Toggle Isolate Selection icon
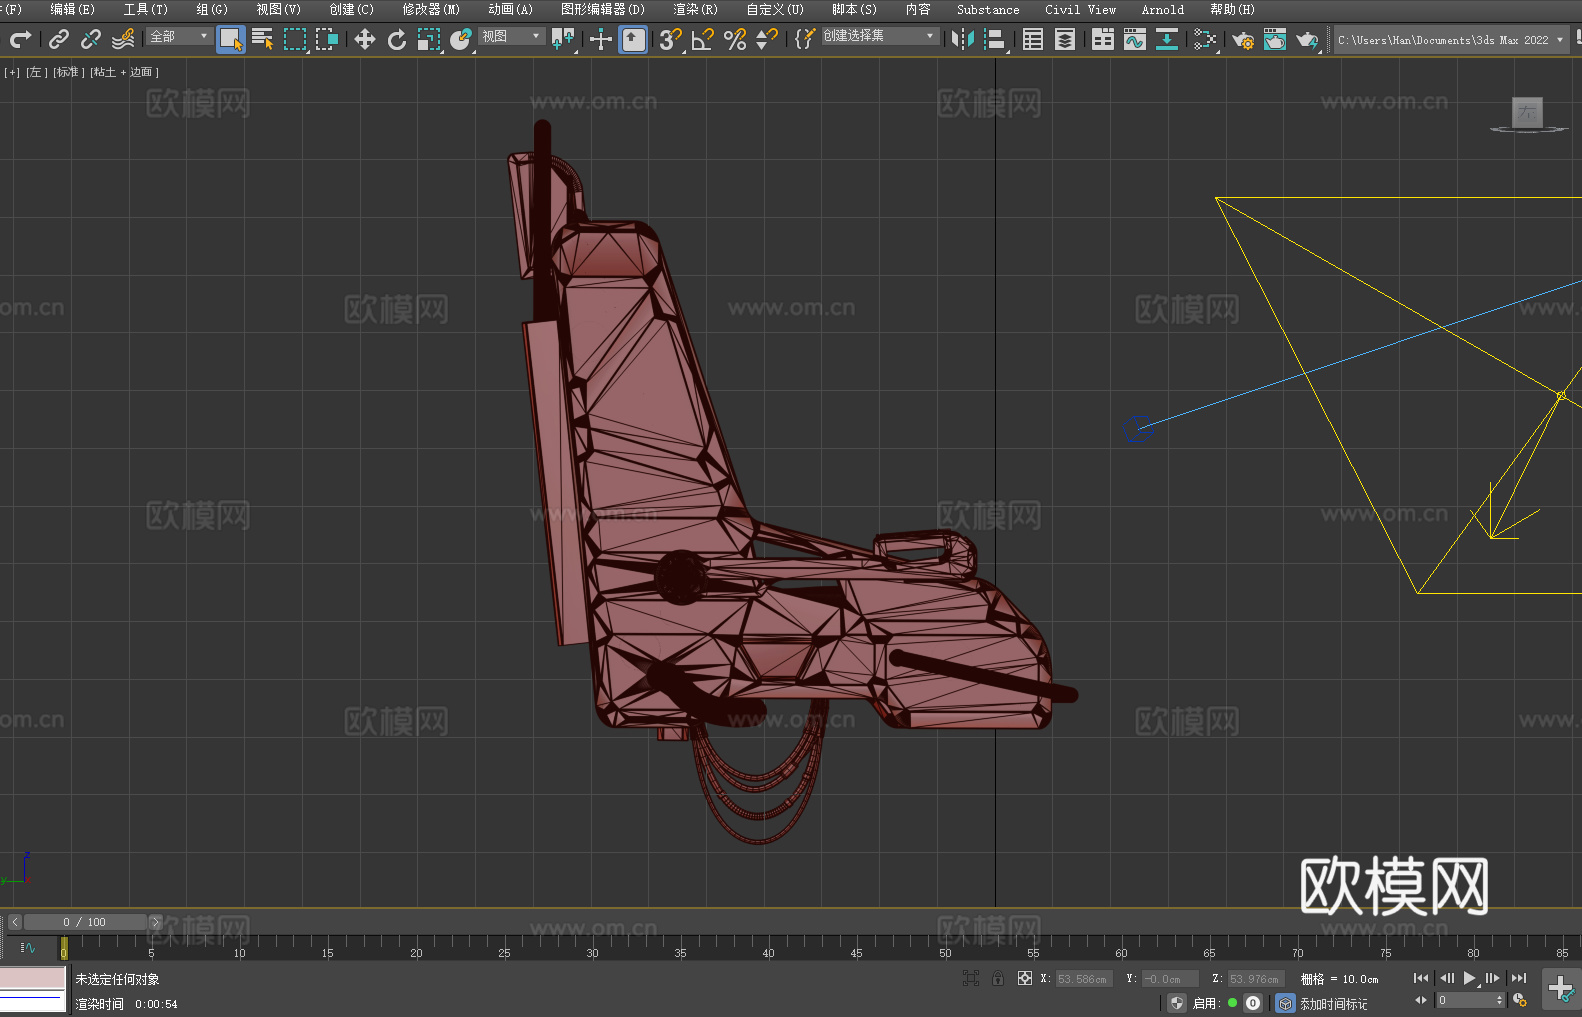The image size is (1582, 1017). (x=971, y=978)
